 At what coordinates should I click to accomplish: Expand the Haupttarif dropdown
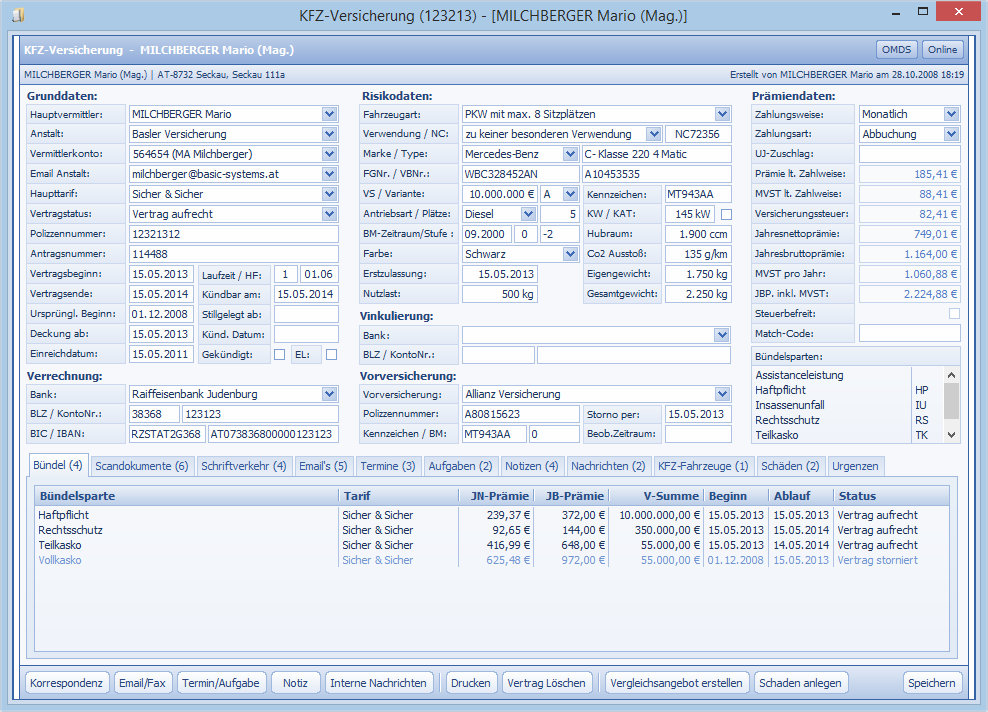point(329,194)
